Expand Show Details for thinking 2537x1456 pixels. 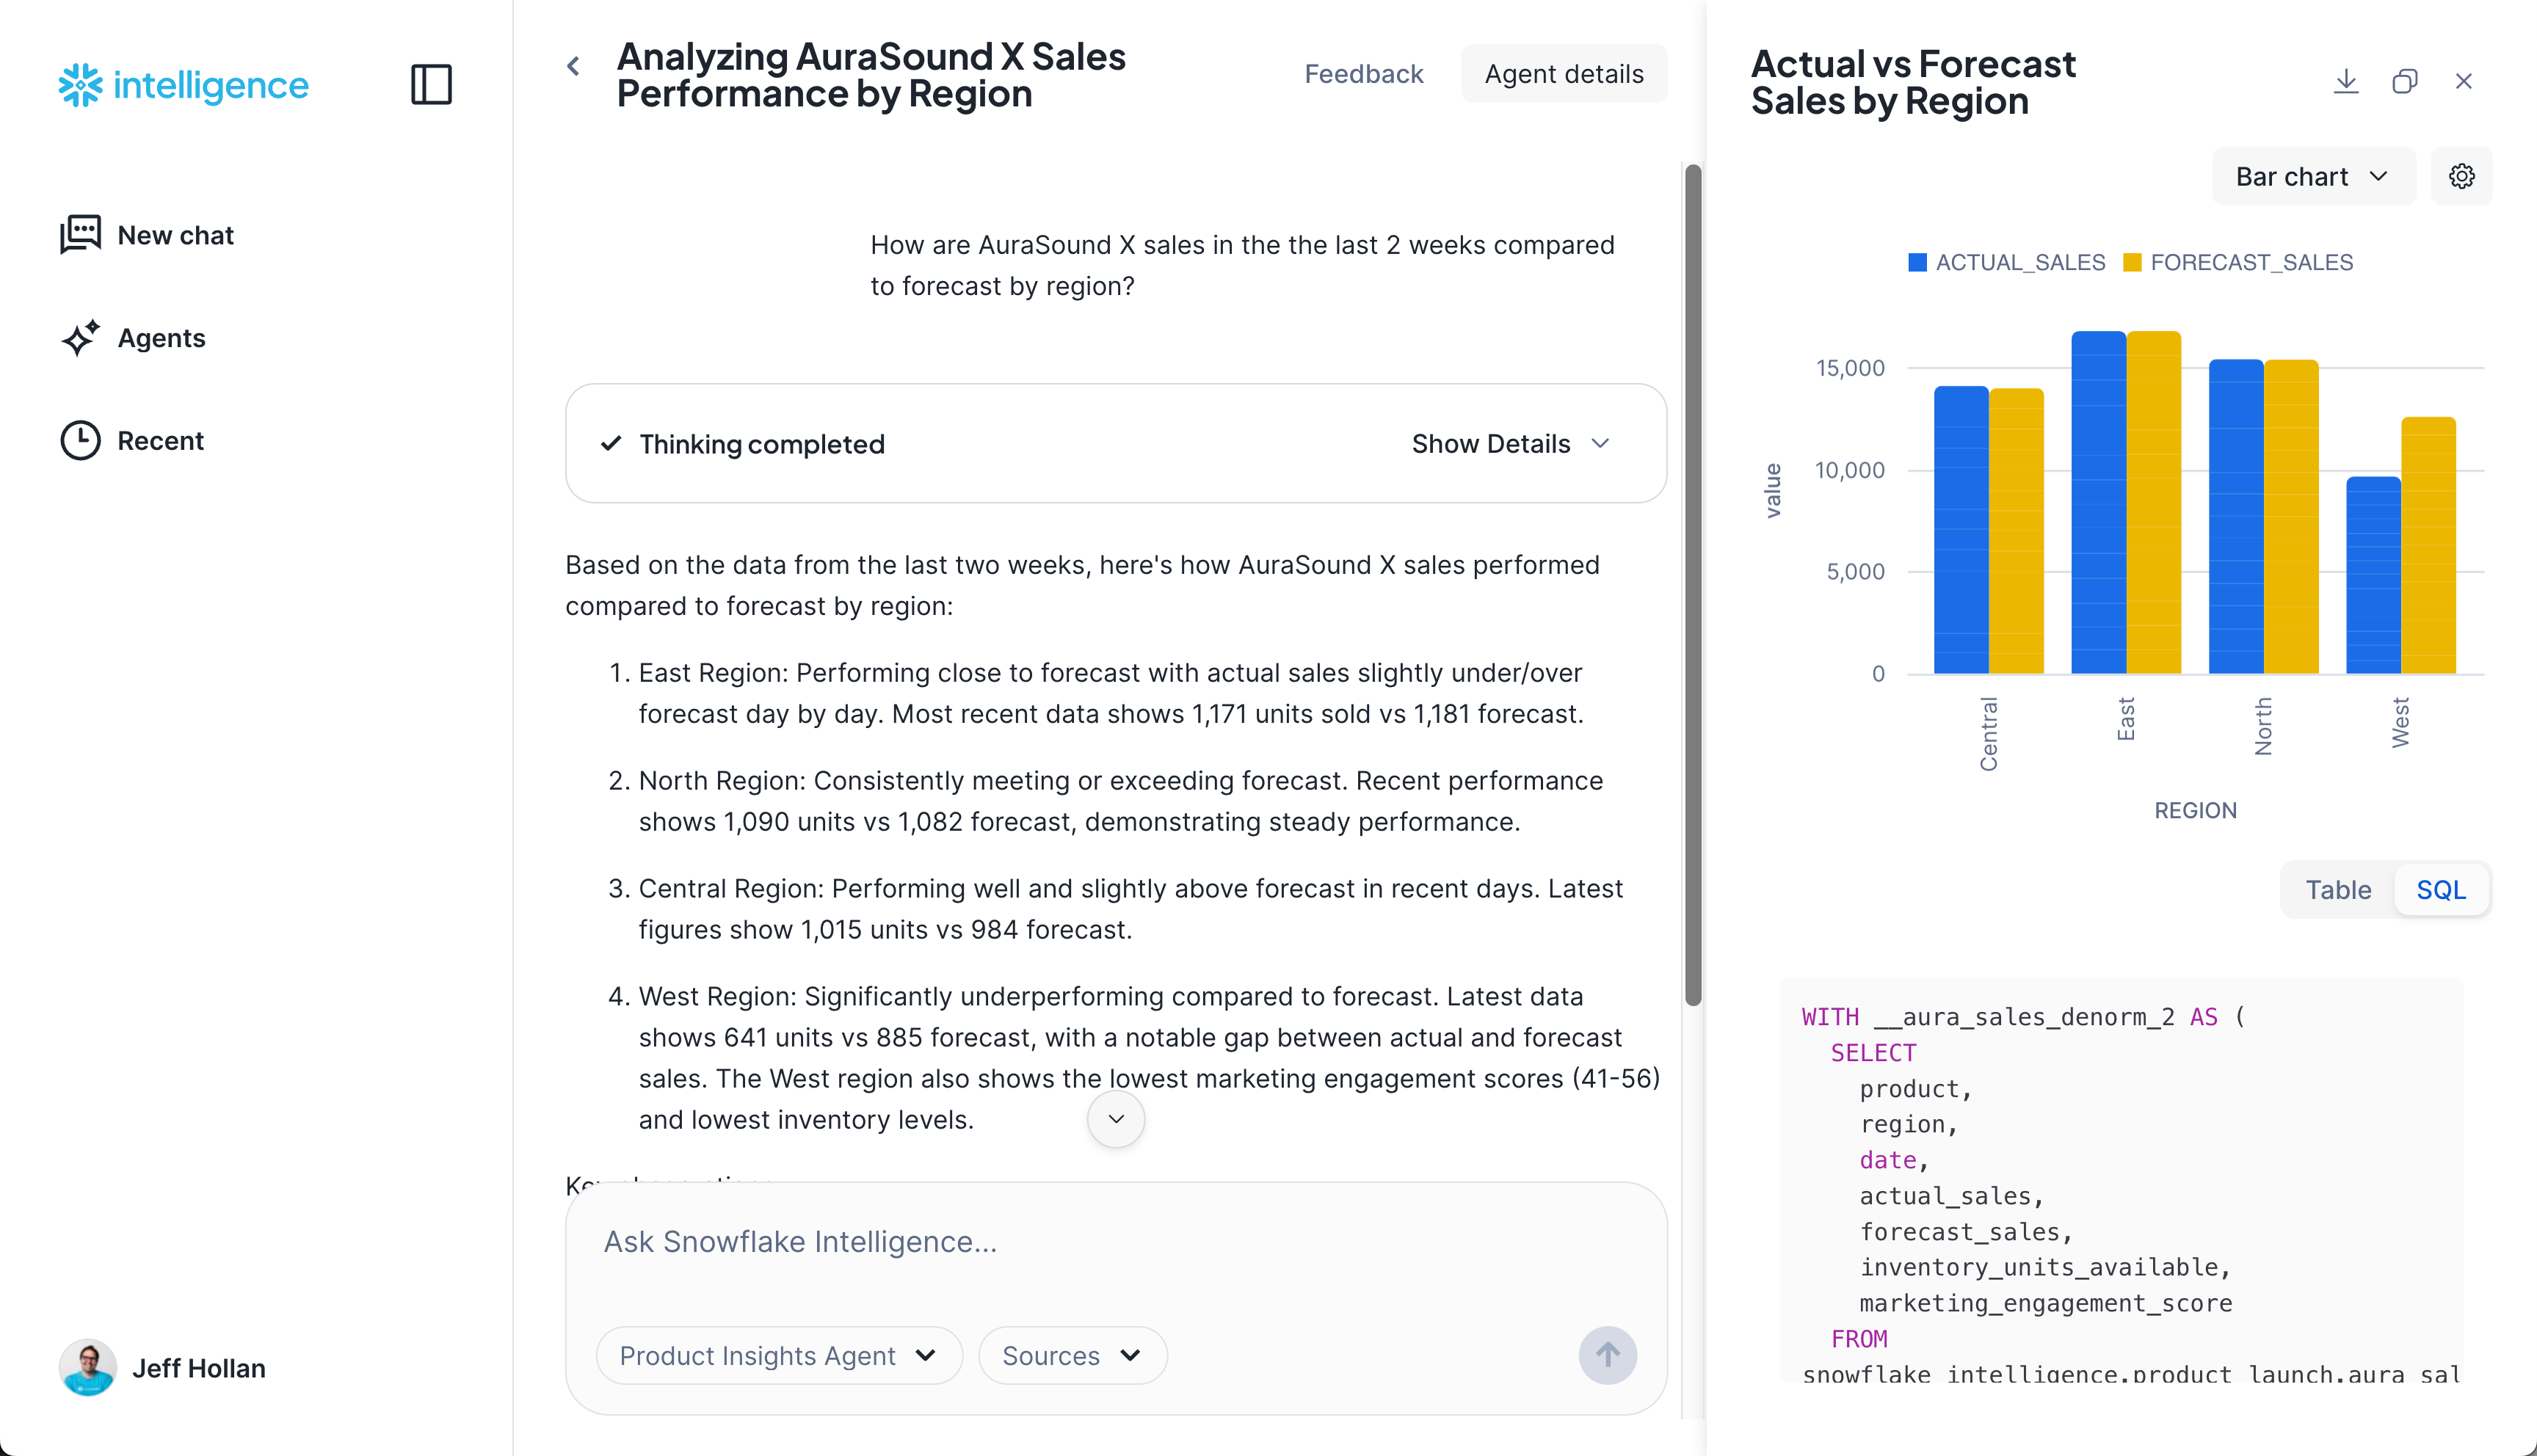1509,443
